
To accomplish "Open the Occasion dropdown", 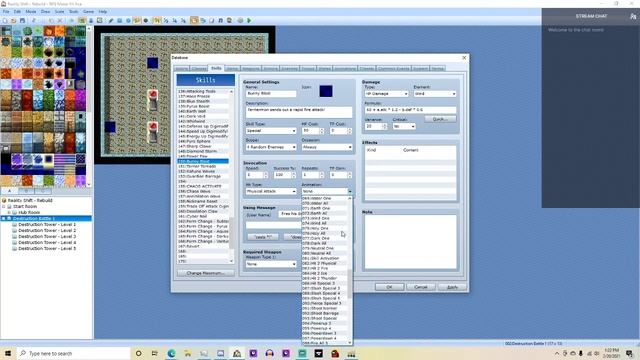I will [x=327, y=147].
